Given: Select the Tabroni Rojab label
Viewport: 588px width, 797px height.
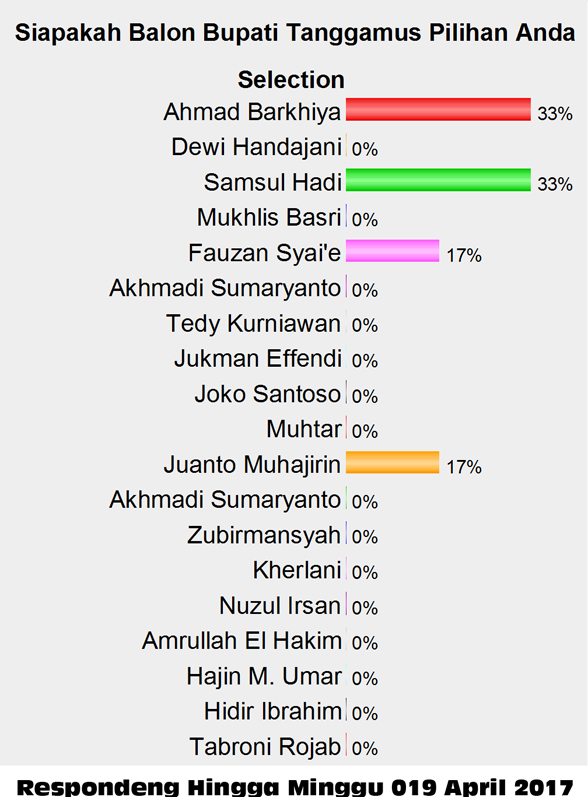Looking at the screenshot, I should (x=265, y=747).
